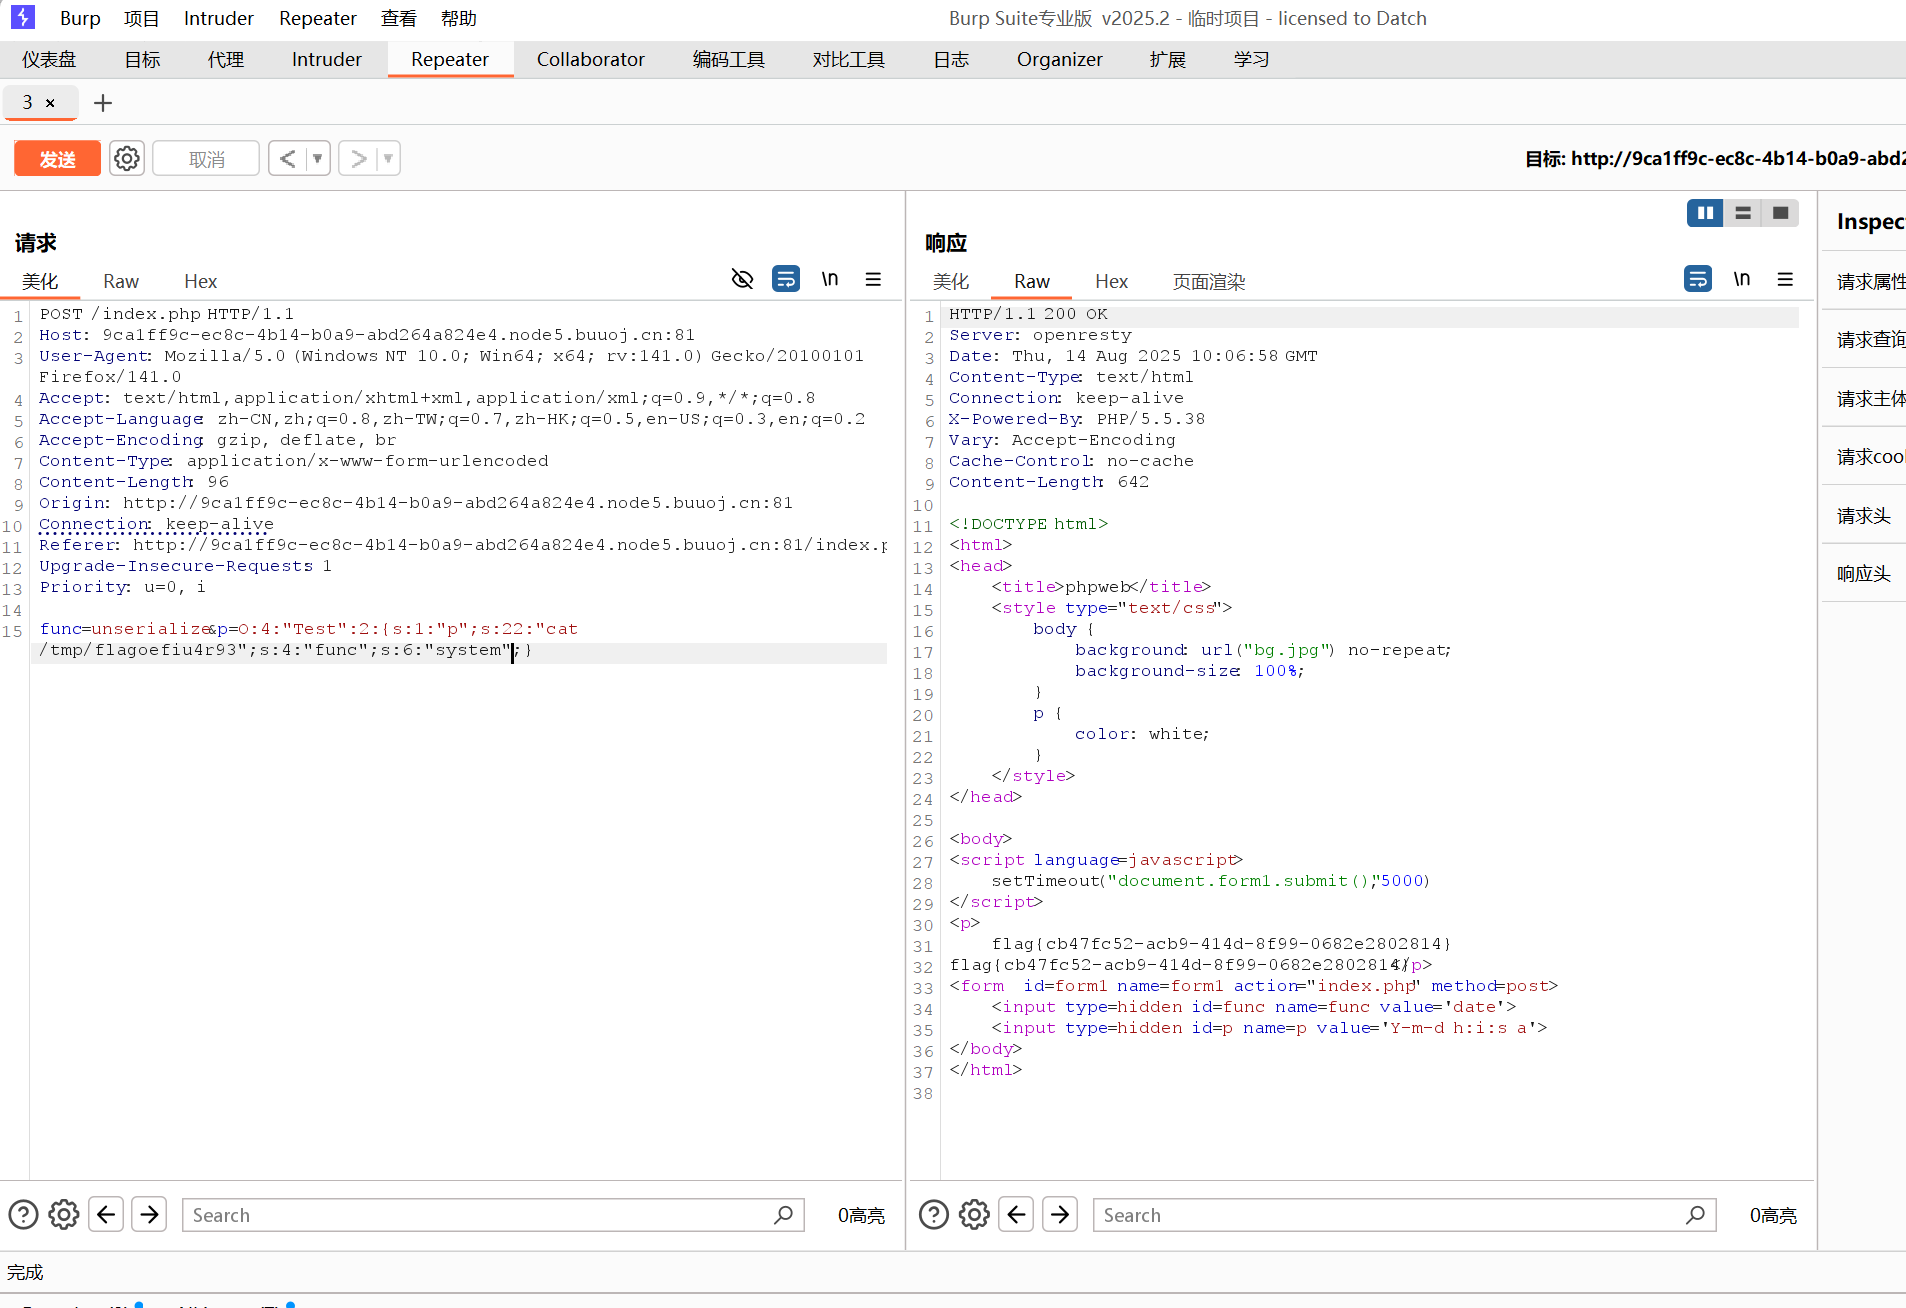Open response search settings gear

pyautogui.click(x=975, y=1215)
